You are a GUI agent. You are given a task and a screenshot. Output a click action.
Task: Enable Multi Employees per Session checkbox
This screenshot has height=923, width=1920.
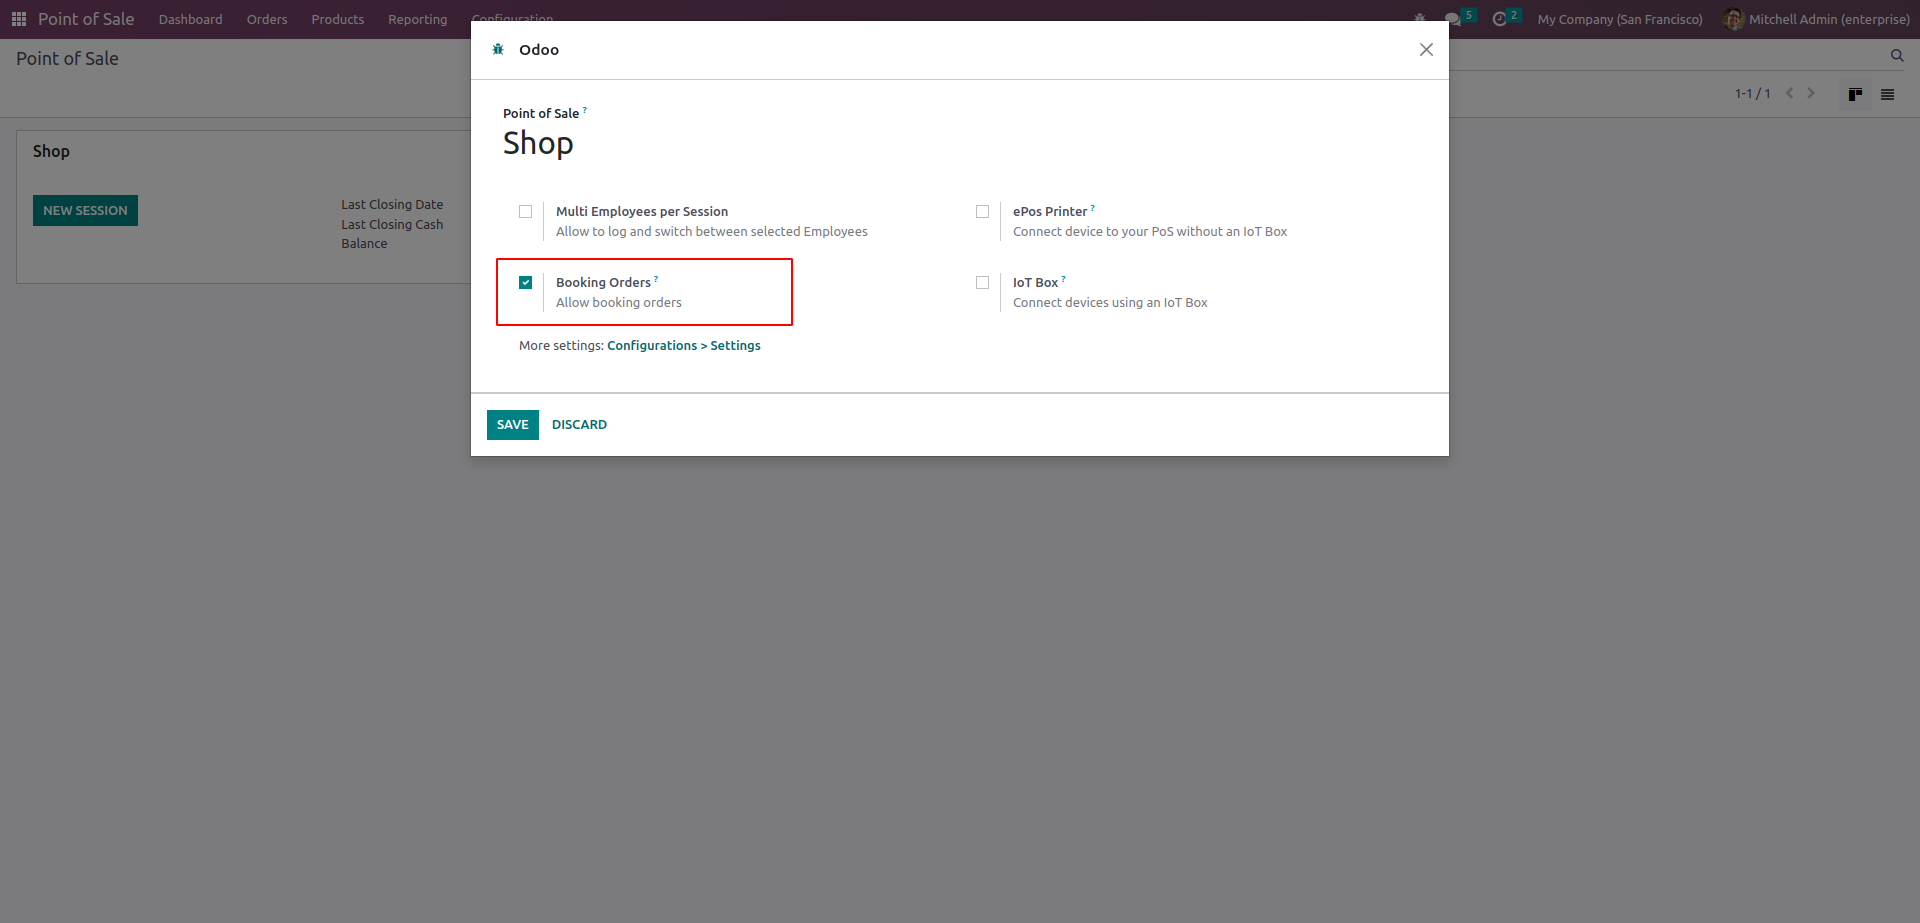tap(526, 212)
